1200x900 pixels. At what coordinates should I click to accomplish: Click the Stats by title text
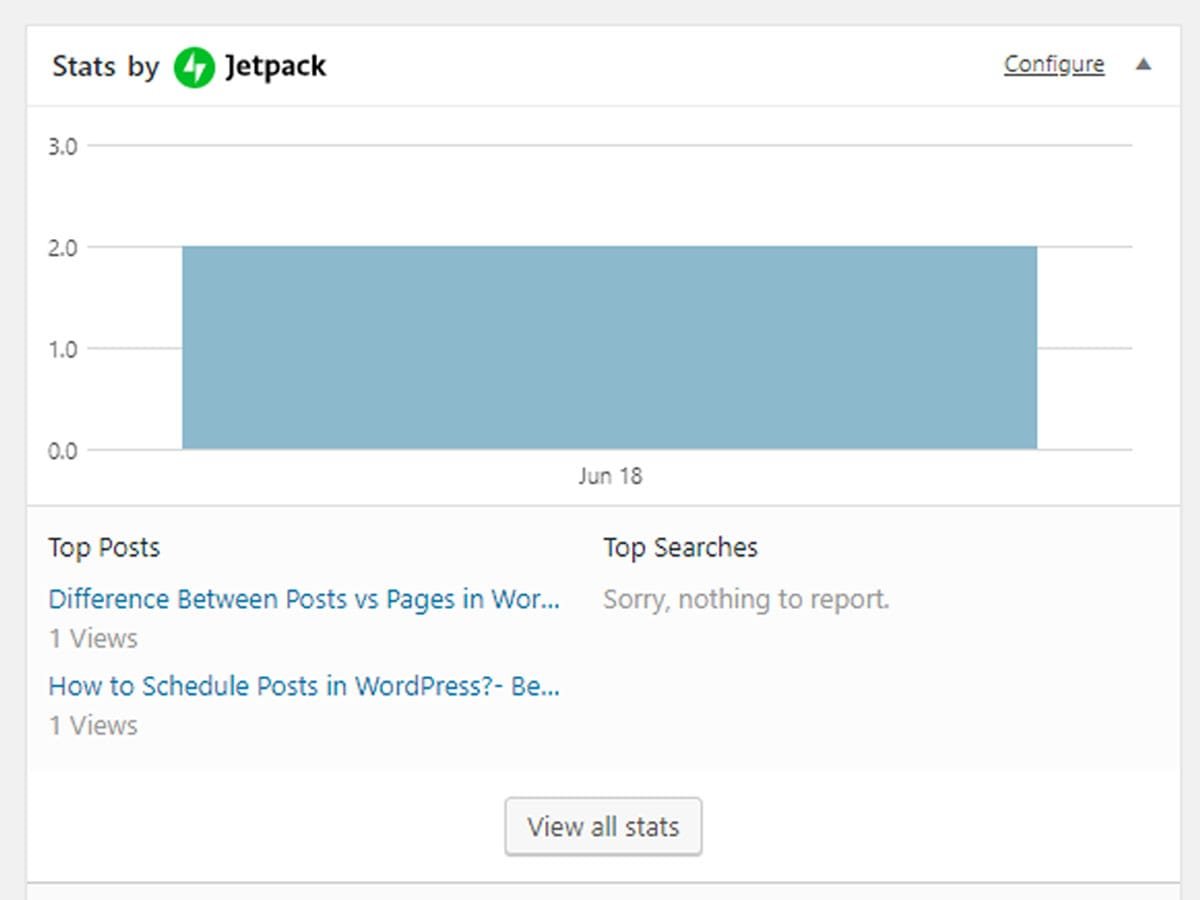(105, 67)
